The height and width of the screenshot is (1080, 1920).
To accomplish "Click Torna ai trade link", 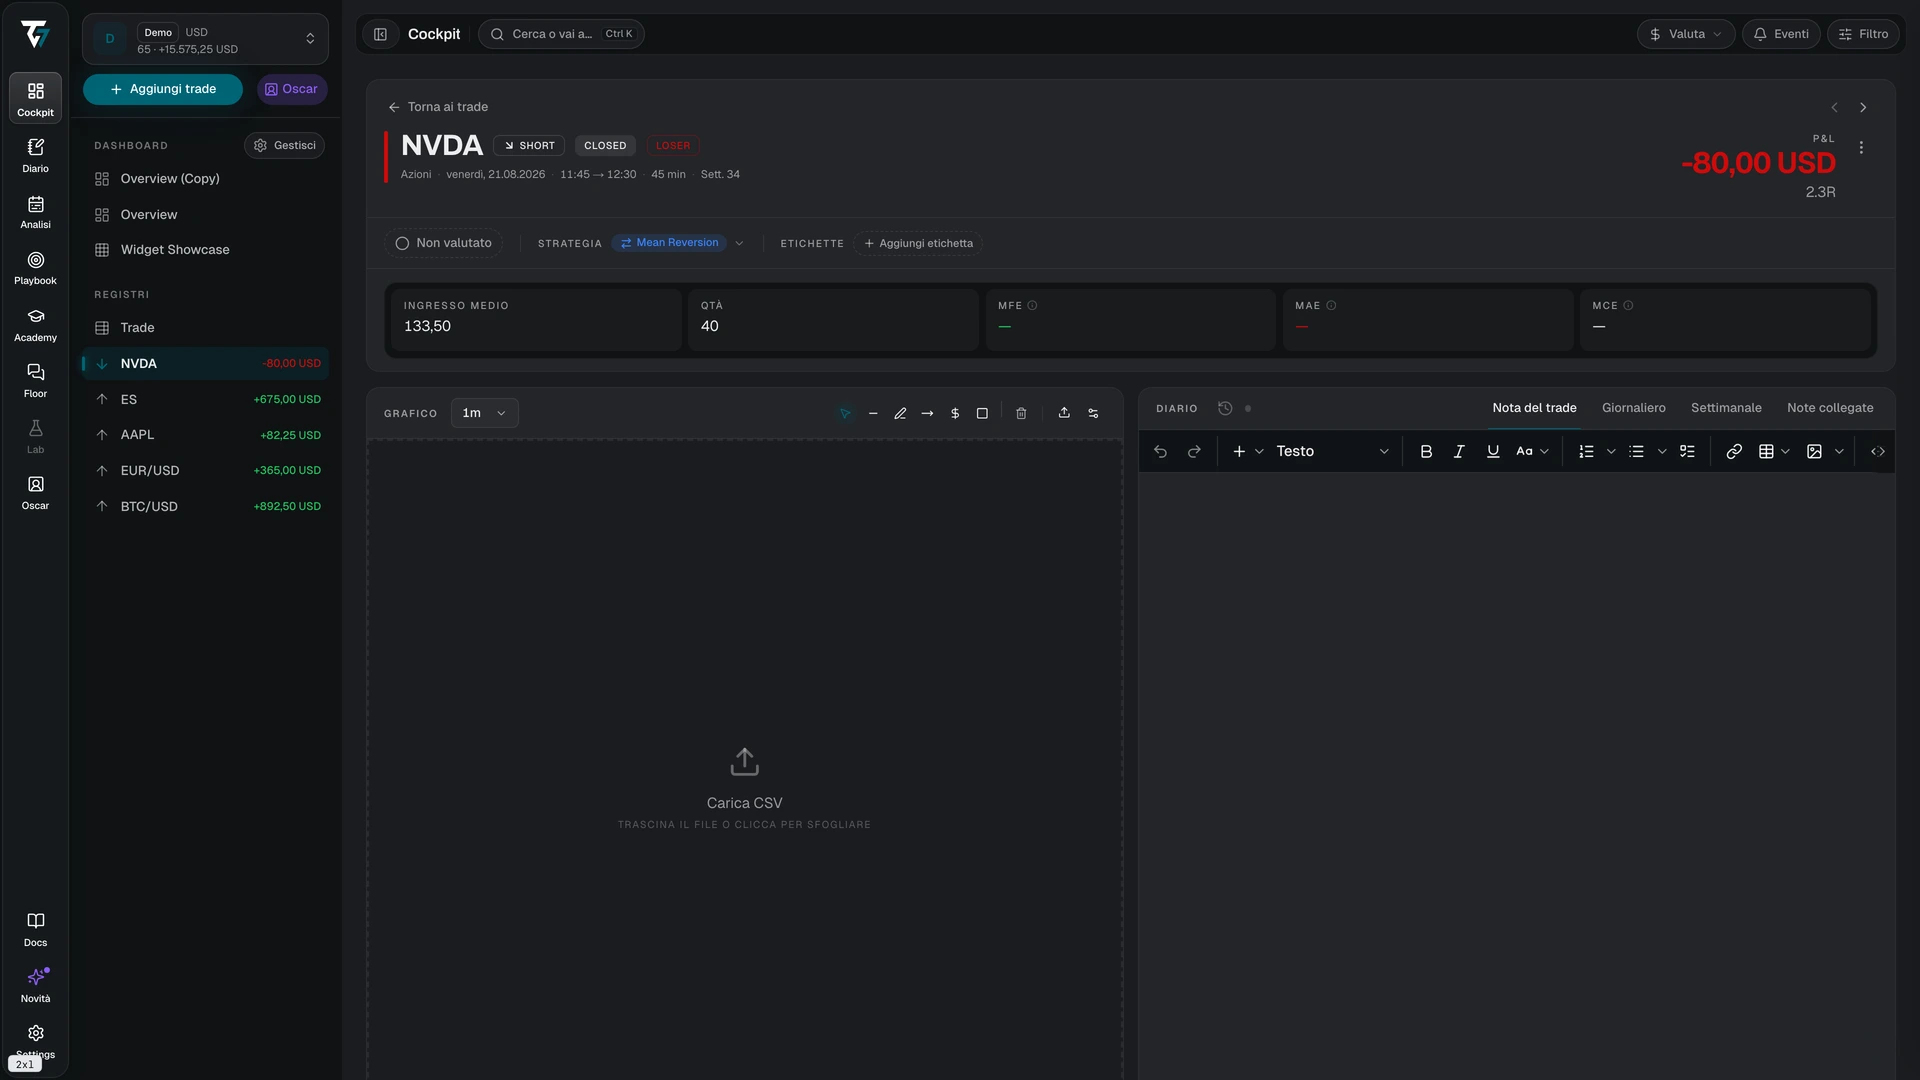I will tap(438, 107).
